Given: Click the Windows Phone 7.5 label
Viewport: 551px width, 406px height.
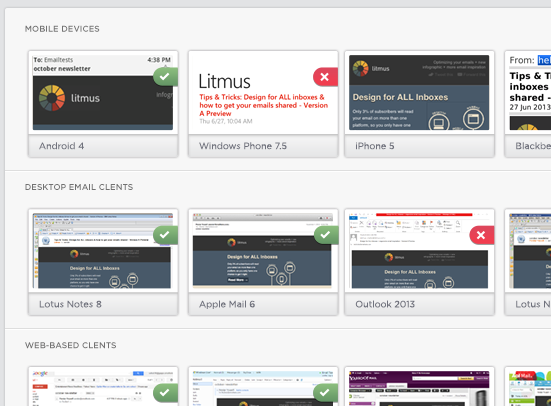Looking at the screenshot, I should [243, 146].
